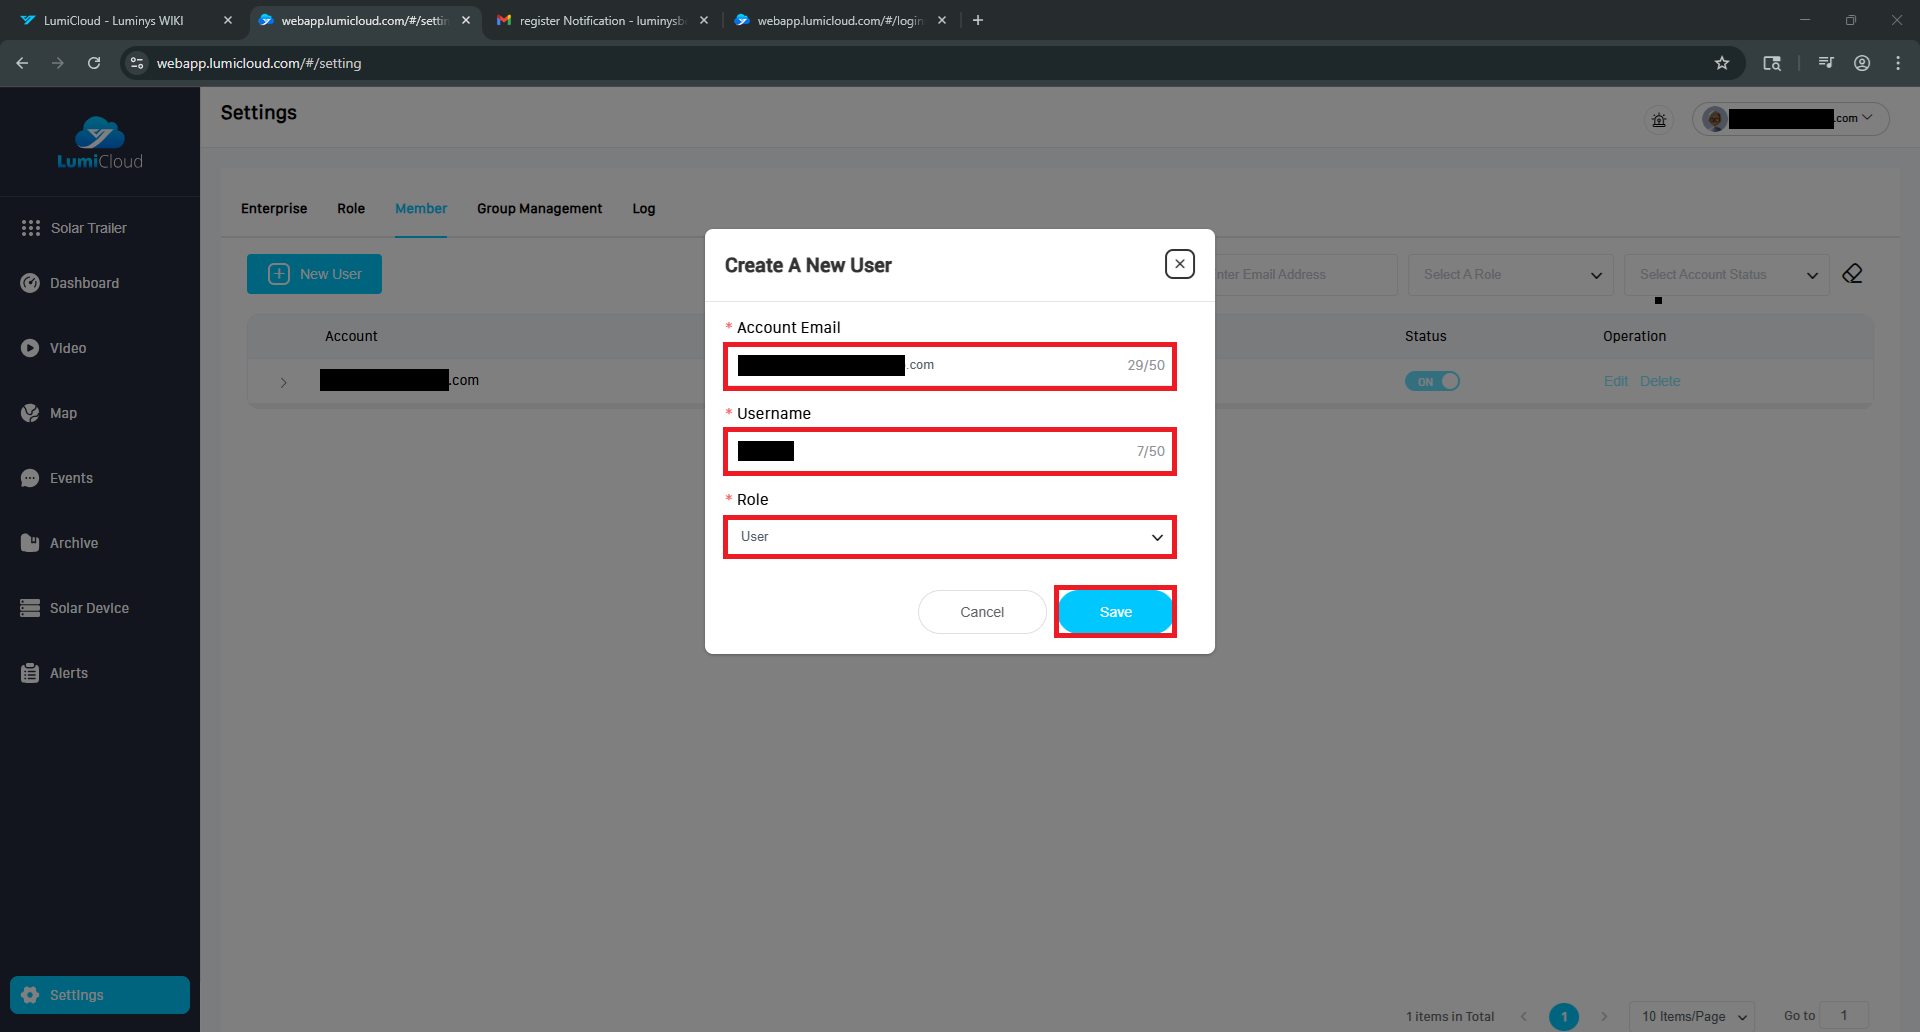Switch to the Group Management tab

coord(539,209)
